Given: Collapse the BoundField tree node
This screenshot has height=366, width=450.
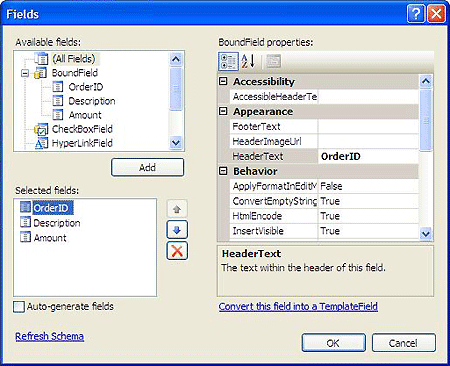Looking at the screenshot, I should click(x=25, y=73).
